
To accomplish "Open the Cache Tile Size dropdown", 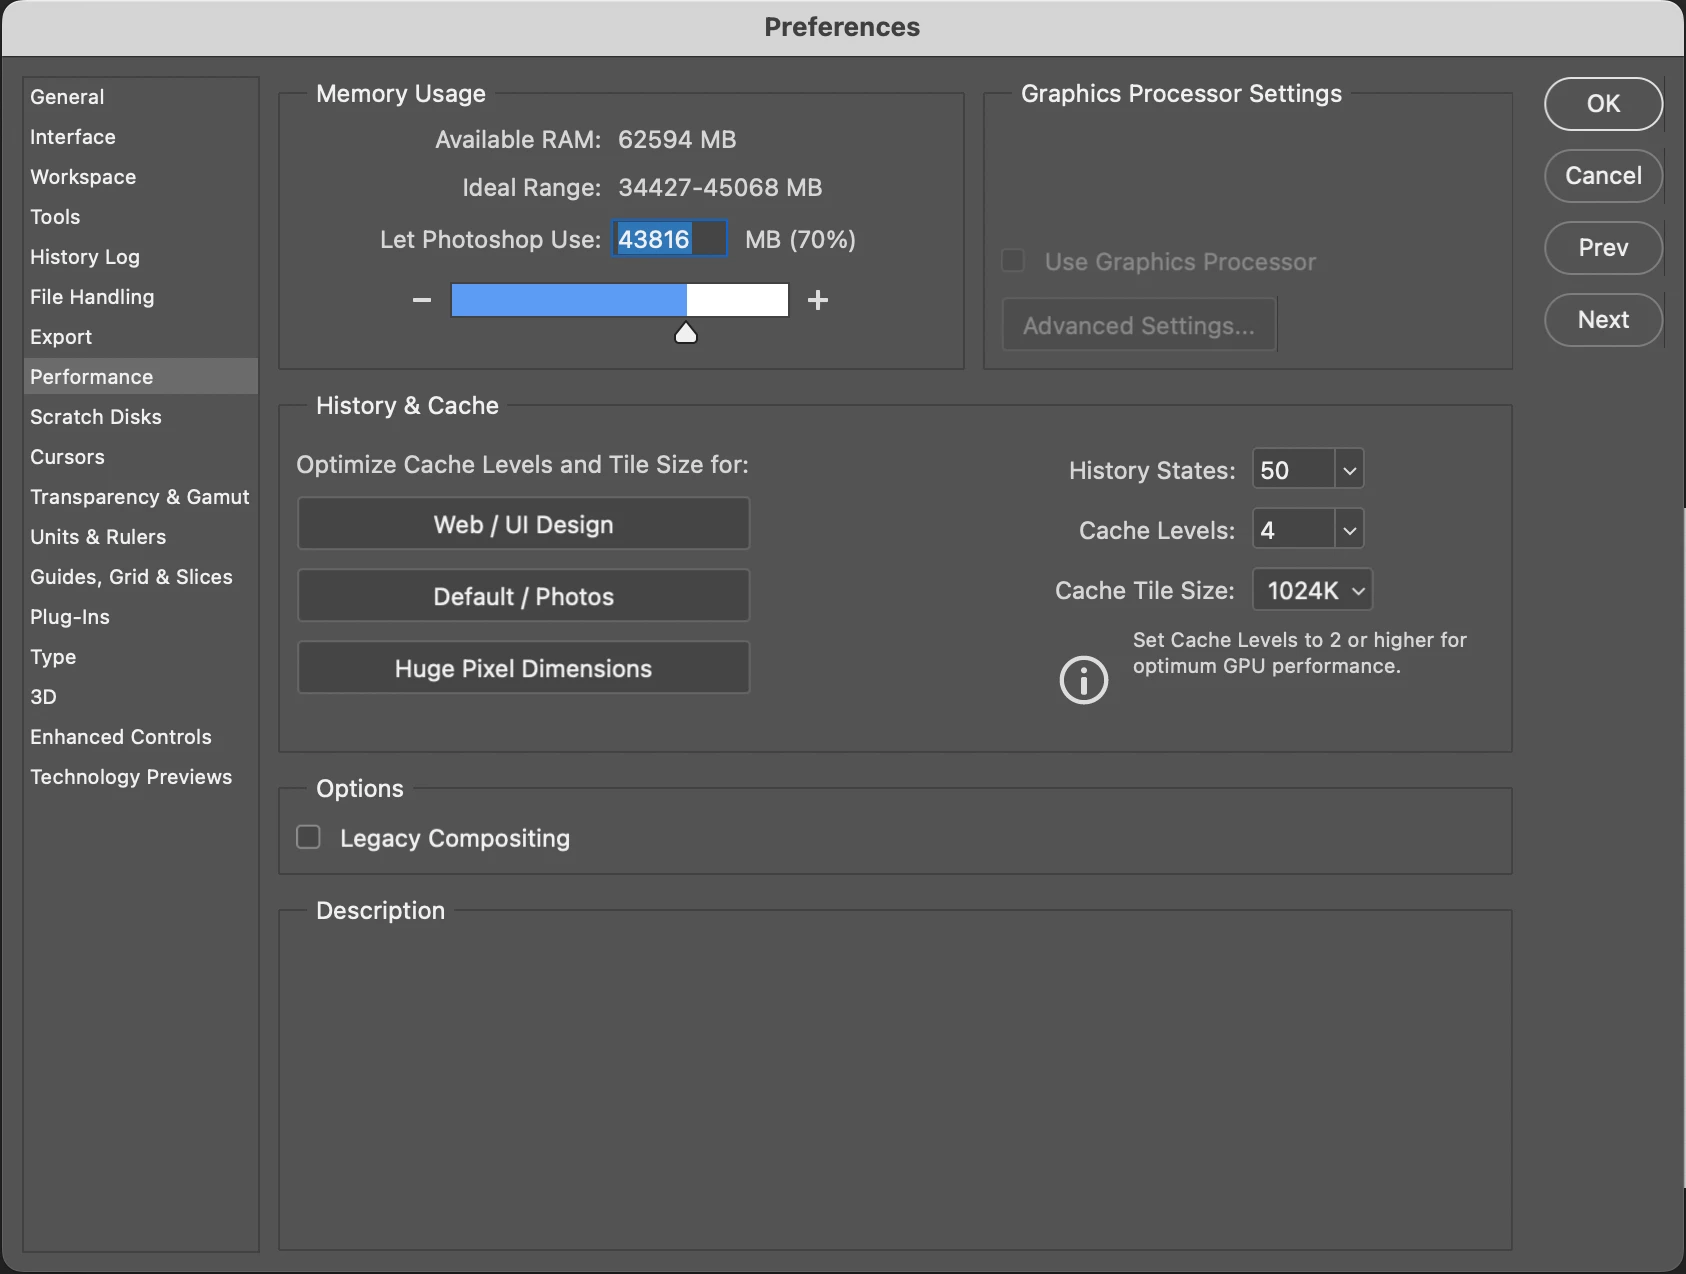I will click(x=1313, y=590).
